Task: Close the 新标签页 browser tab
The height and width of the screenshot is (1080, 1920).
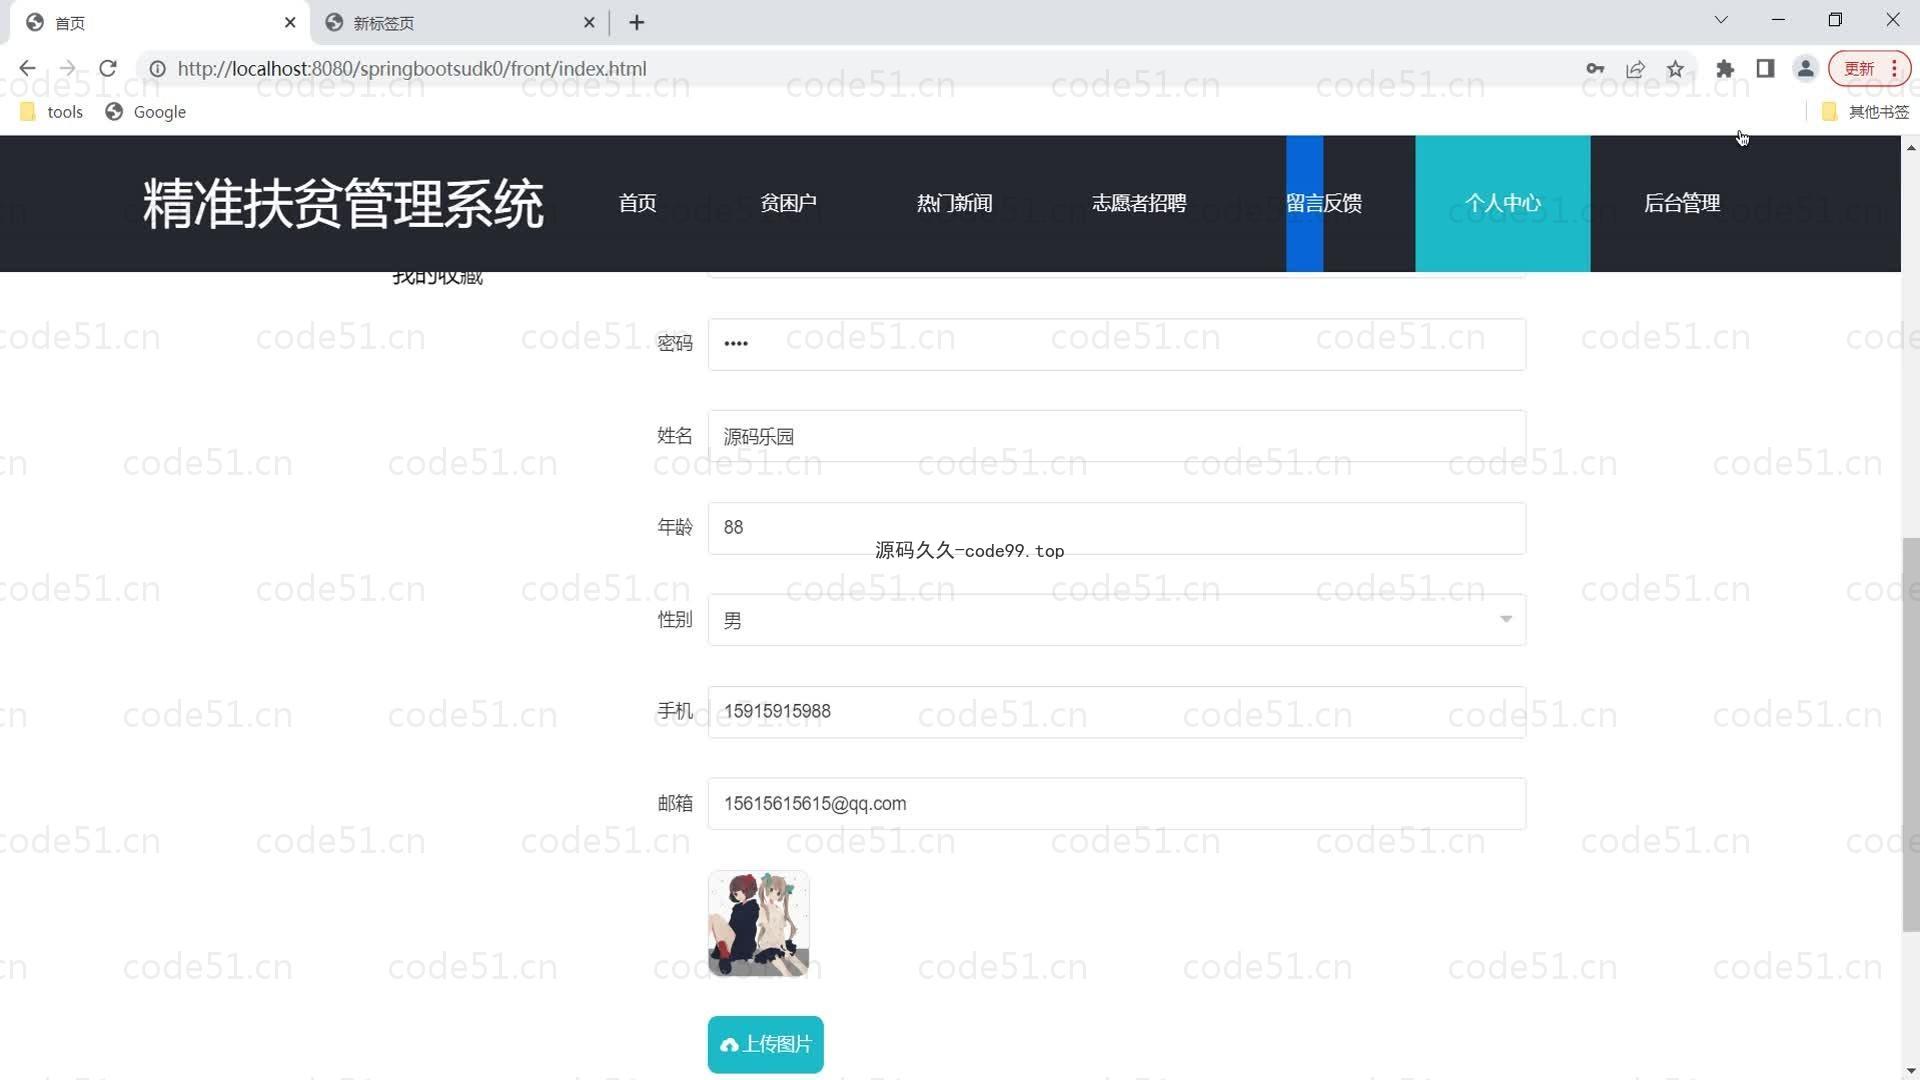Action: [x=589, y=22]
